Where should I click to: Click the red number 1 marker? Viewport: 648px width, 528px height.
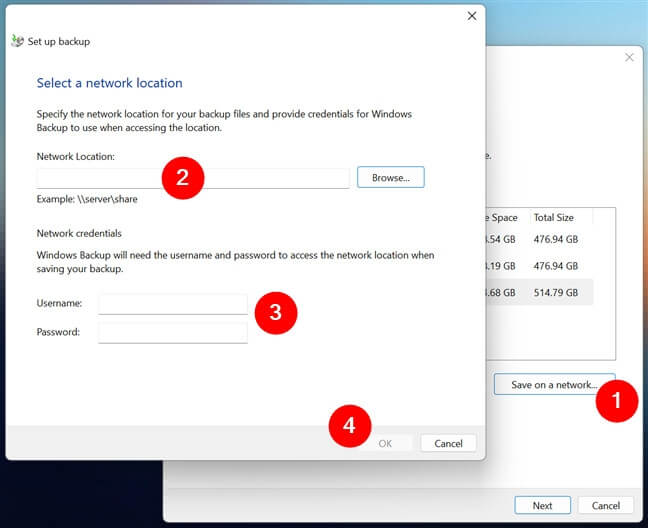(616, 401)
